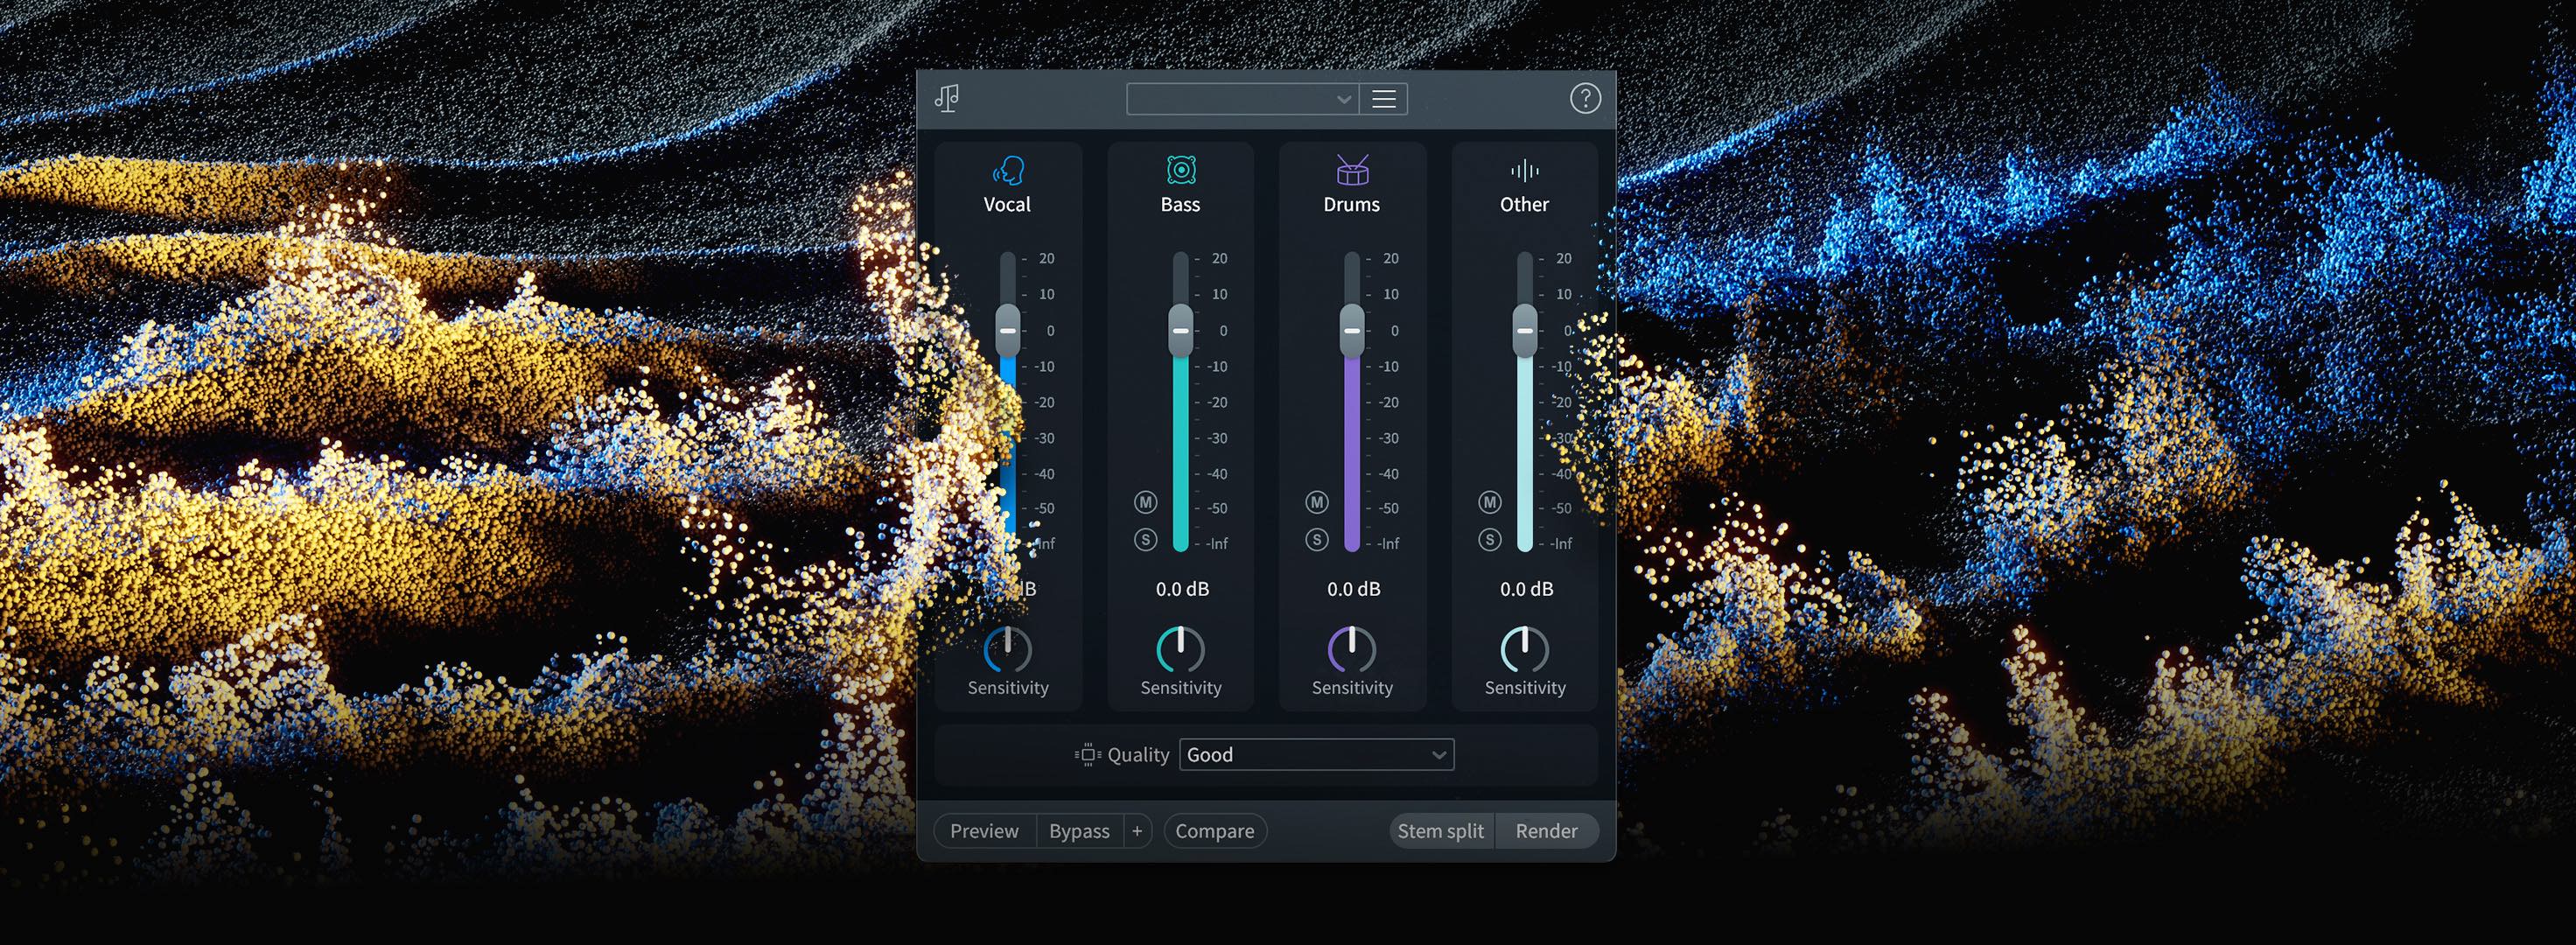2576x945 pixels.
Task: Click the Vocal stem head icon
Action: (1008, 170)
